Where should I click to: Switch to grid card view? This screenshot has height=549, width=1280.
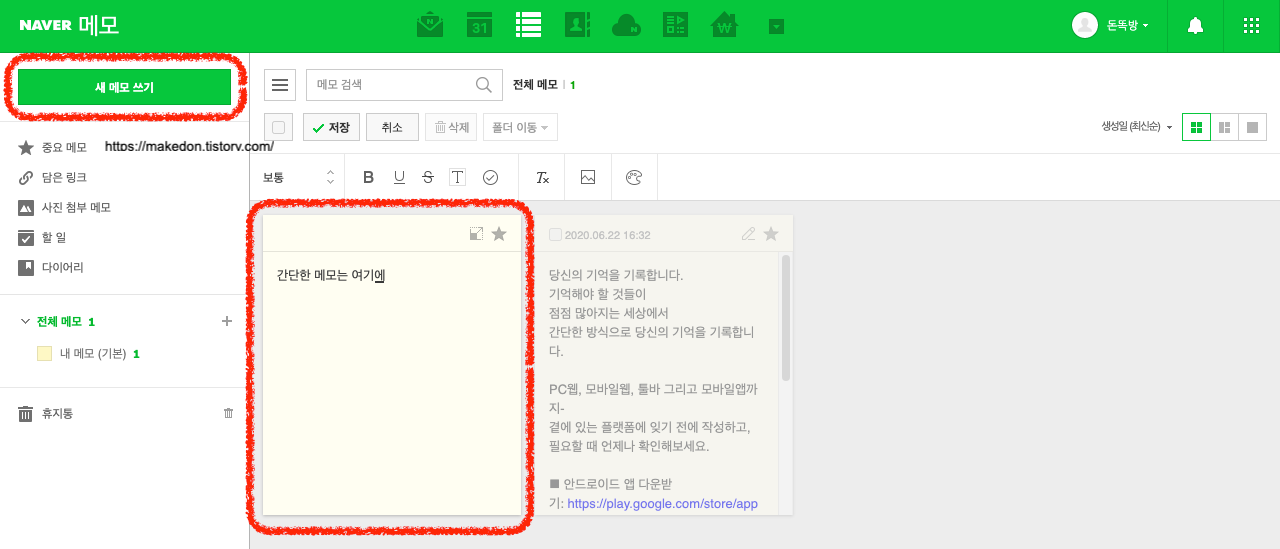(x=1196, y=127)
